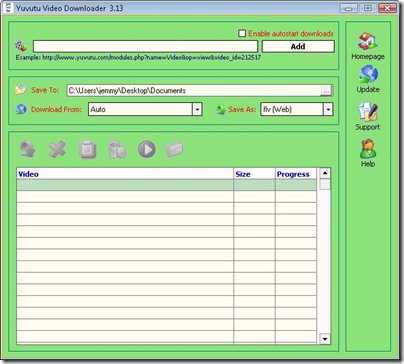
Task: Click the grayed download arrow toolbar icon
Action: pos(27,149)
